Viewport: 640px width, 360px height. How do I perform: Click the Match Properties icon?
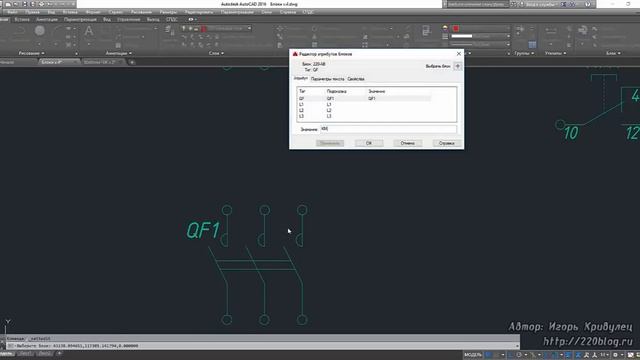coord(426,30)
